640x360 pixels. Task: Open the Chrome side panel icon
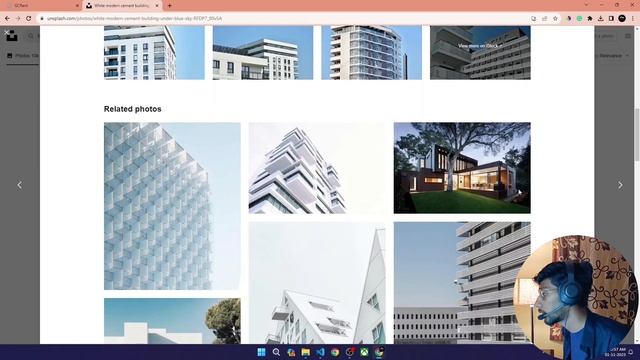611,18
